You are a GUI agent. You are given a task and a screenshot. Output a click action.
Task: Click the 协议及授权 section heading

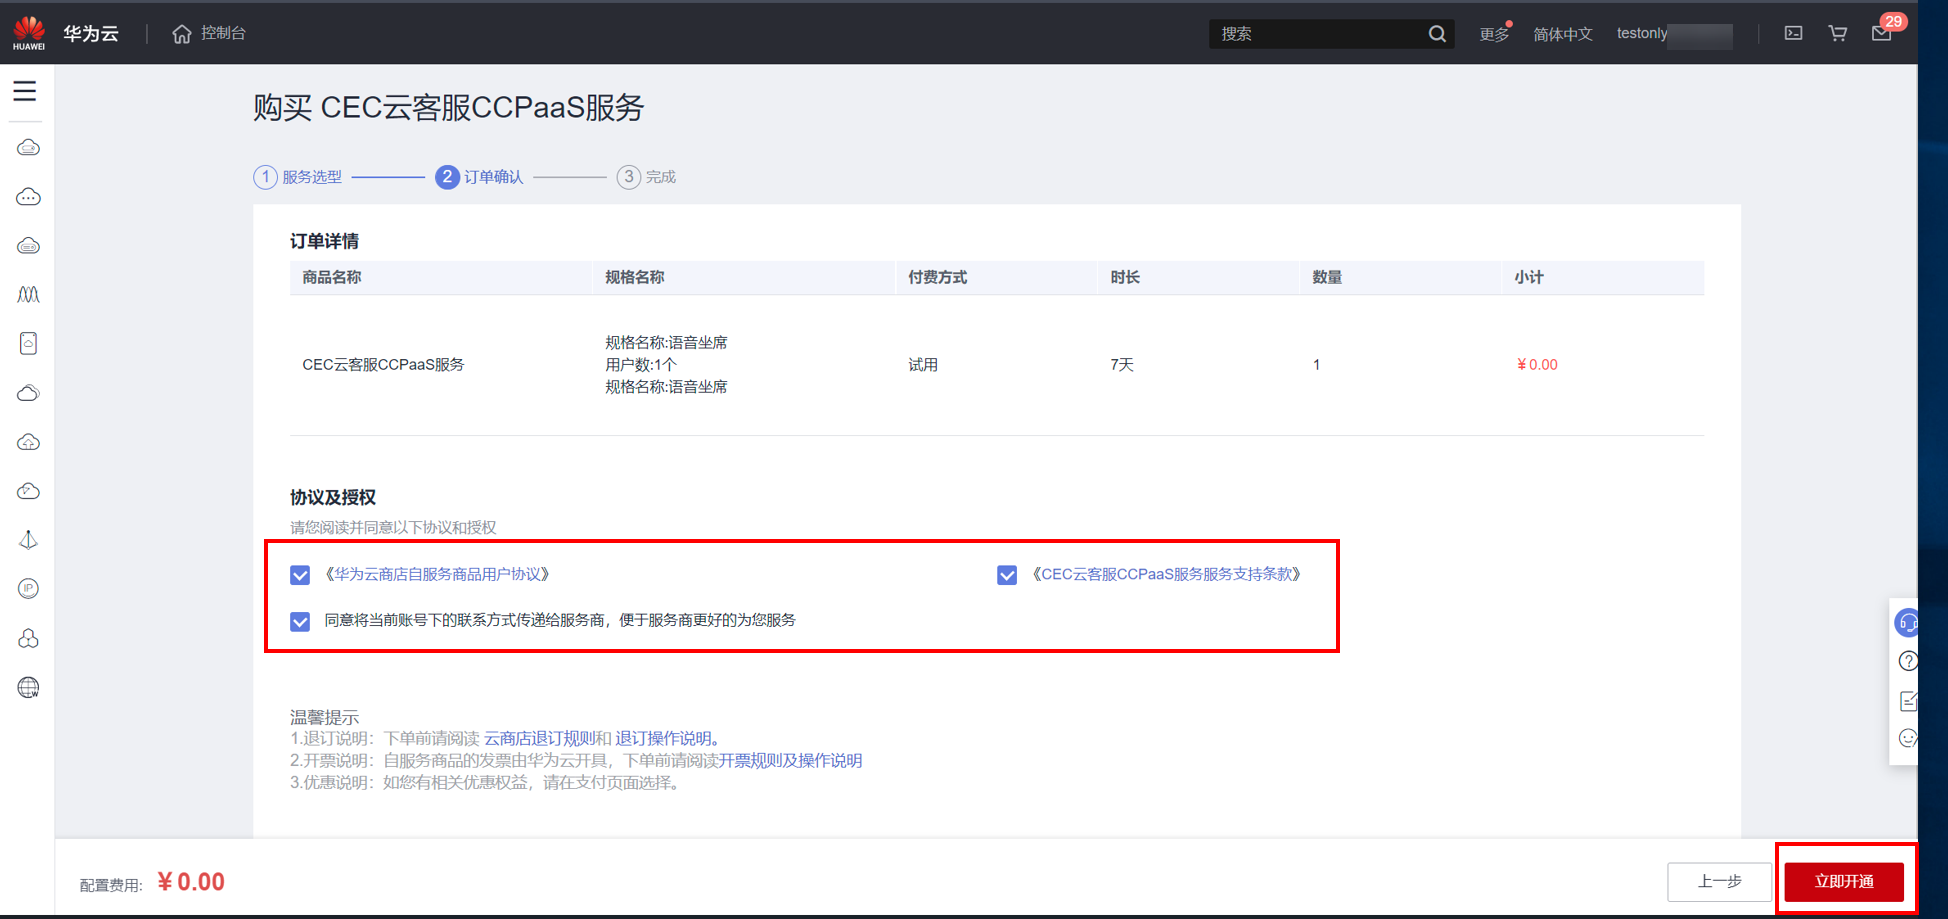click(333, 497)
